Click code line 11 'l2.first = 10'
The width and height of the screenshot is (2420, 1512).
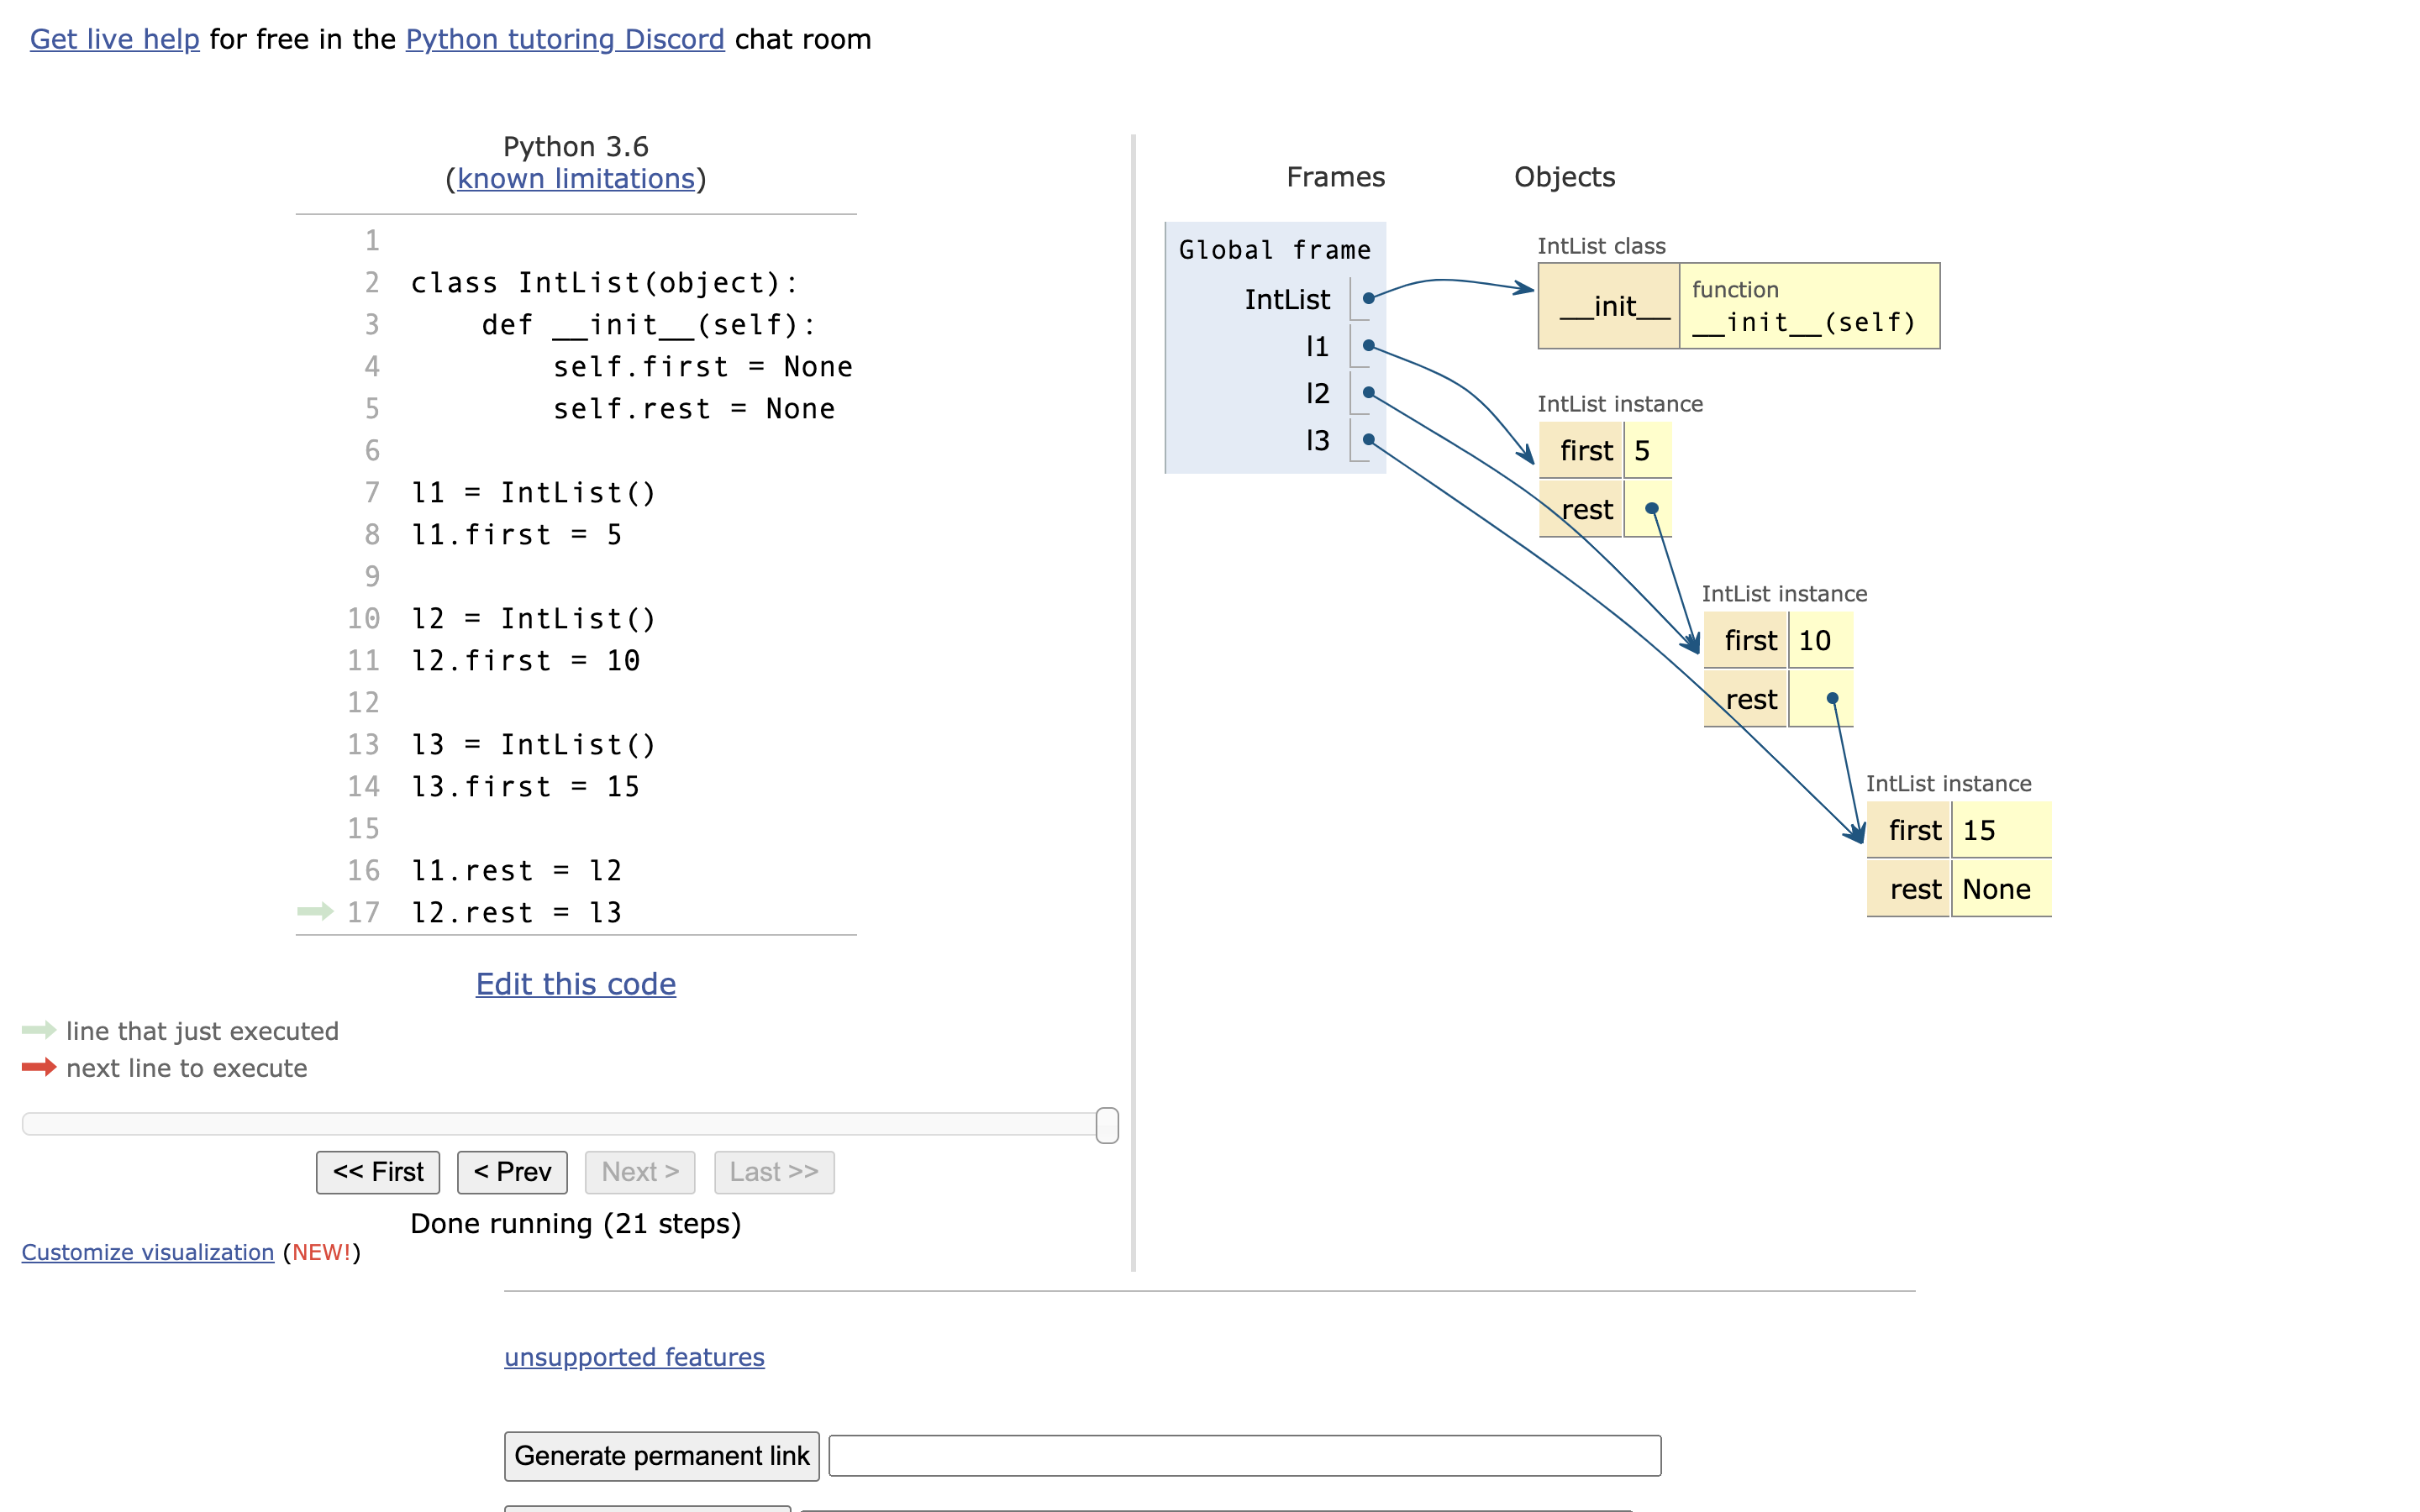click(x=526, y=661)
